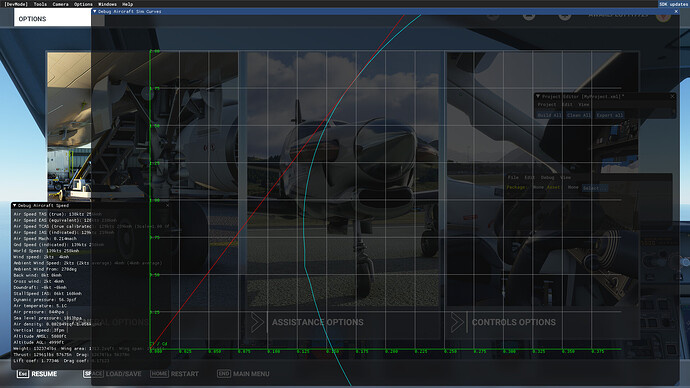The width and height of the screenshot is (690, 388).
Task: Click the END key icon for Main Menu
Action: coord(224,373)
